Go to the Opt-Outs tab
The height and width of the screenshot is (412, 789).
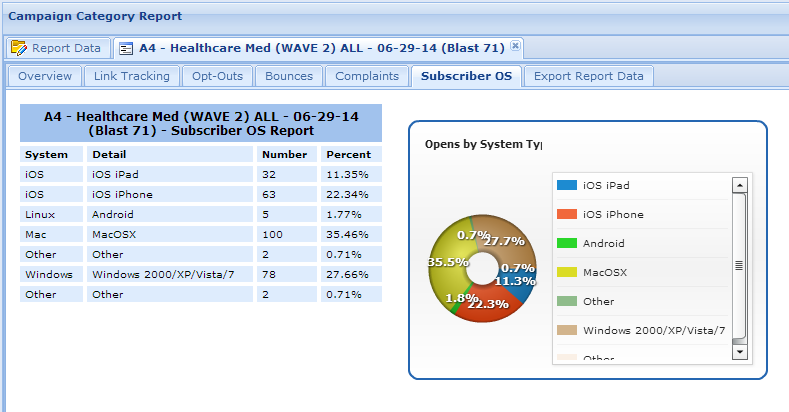point(218,76)
